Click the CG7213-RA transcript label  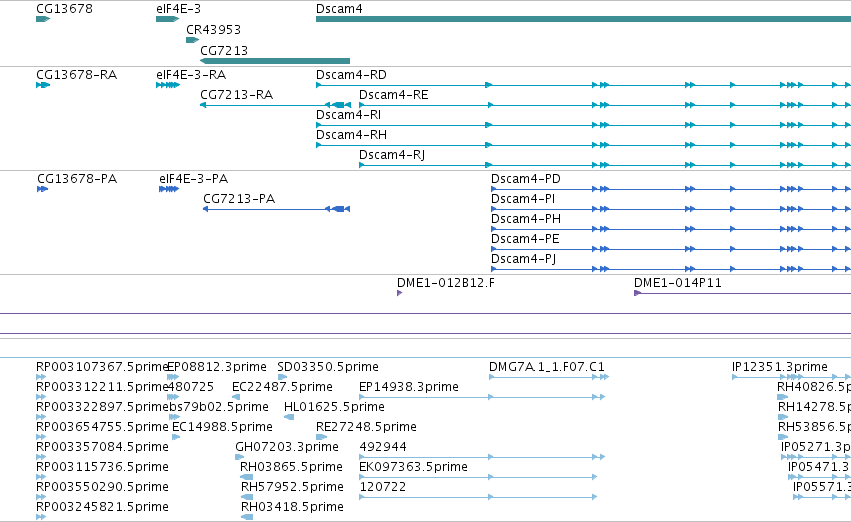237,94
